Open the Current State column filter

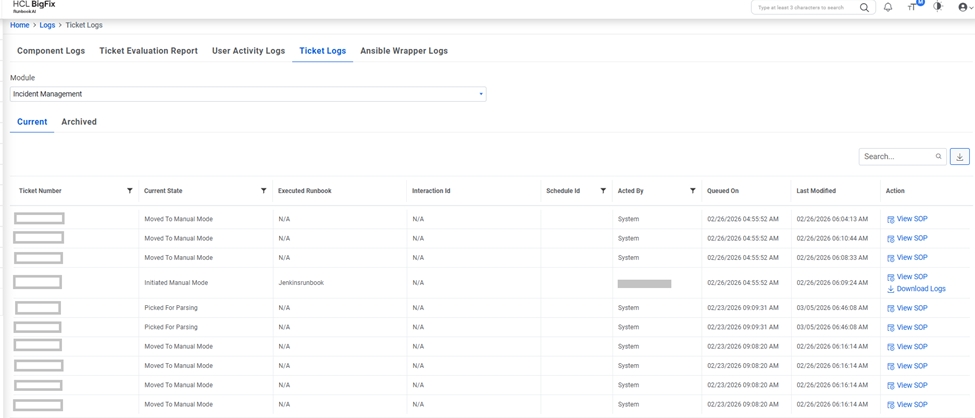pos(264,191)
